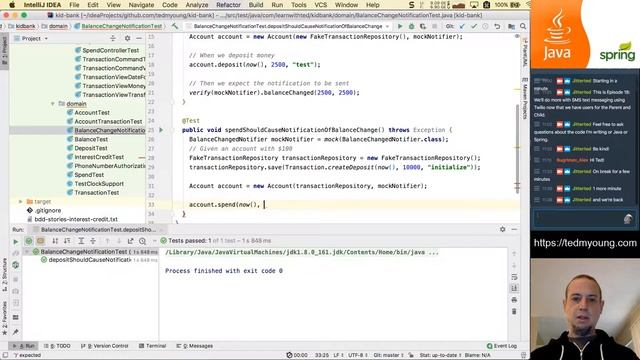The width and height of the screenshot is (640, 360).
Task: Toggle show ignored tests in Run panel
Action: (40, 241)
